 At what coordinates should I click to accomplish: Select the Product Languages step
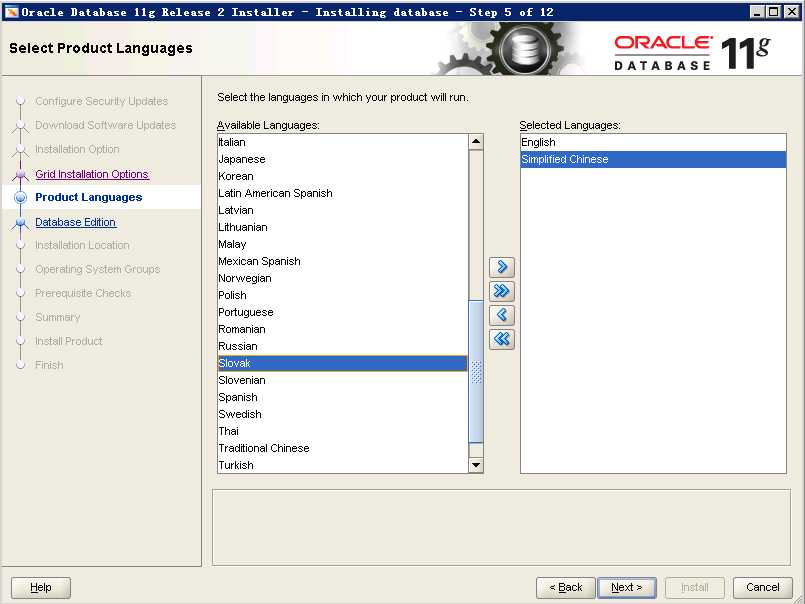[88, 197]
